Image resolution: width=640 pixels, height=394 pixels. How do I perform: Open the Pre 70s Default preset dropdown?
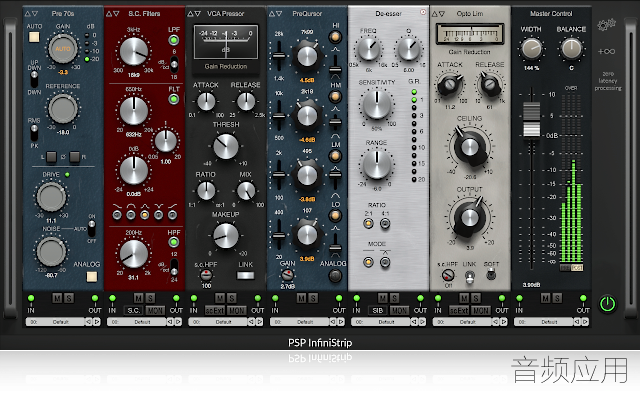point(56,322)
